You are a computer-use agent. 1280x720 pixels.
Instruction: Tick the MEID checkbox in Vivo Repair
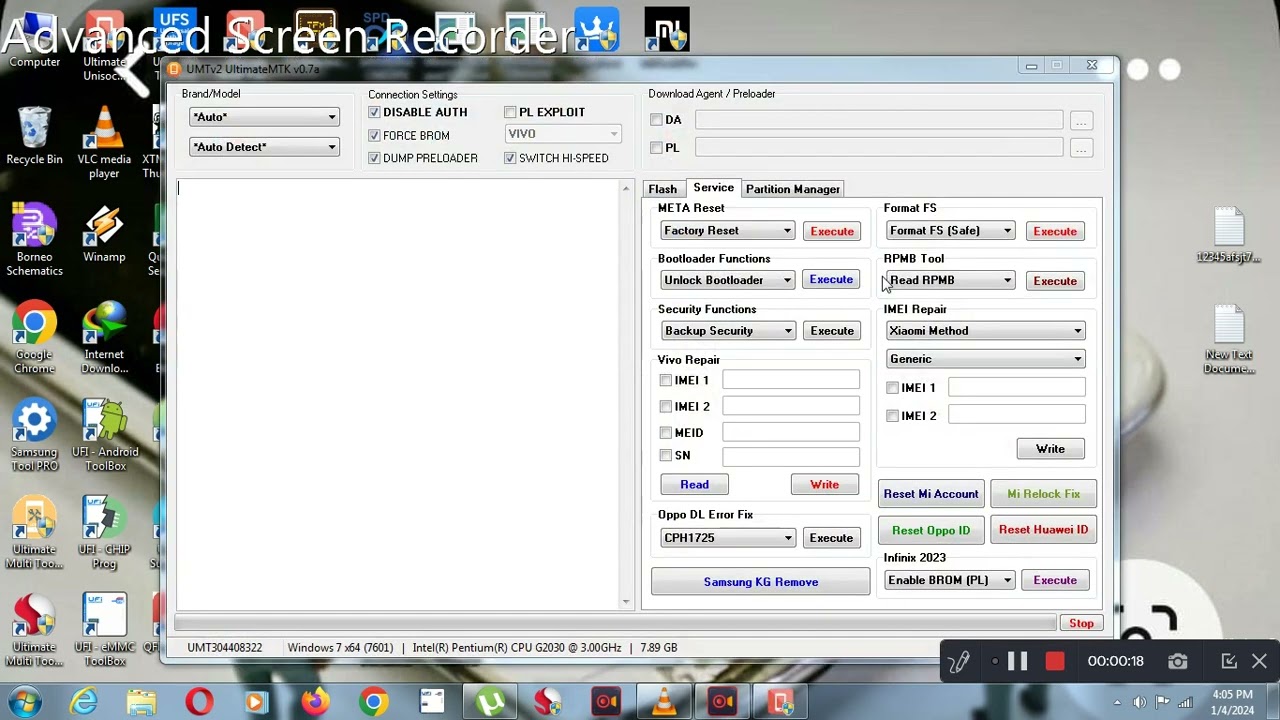tap(666, 433)
